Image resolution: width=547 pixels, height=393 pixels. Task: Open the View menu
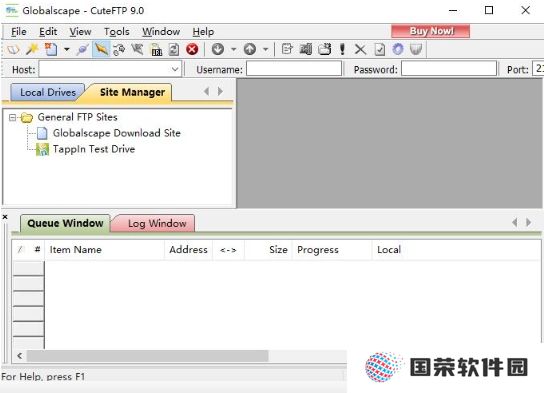(80, 32)
